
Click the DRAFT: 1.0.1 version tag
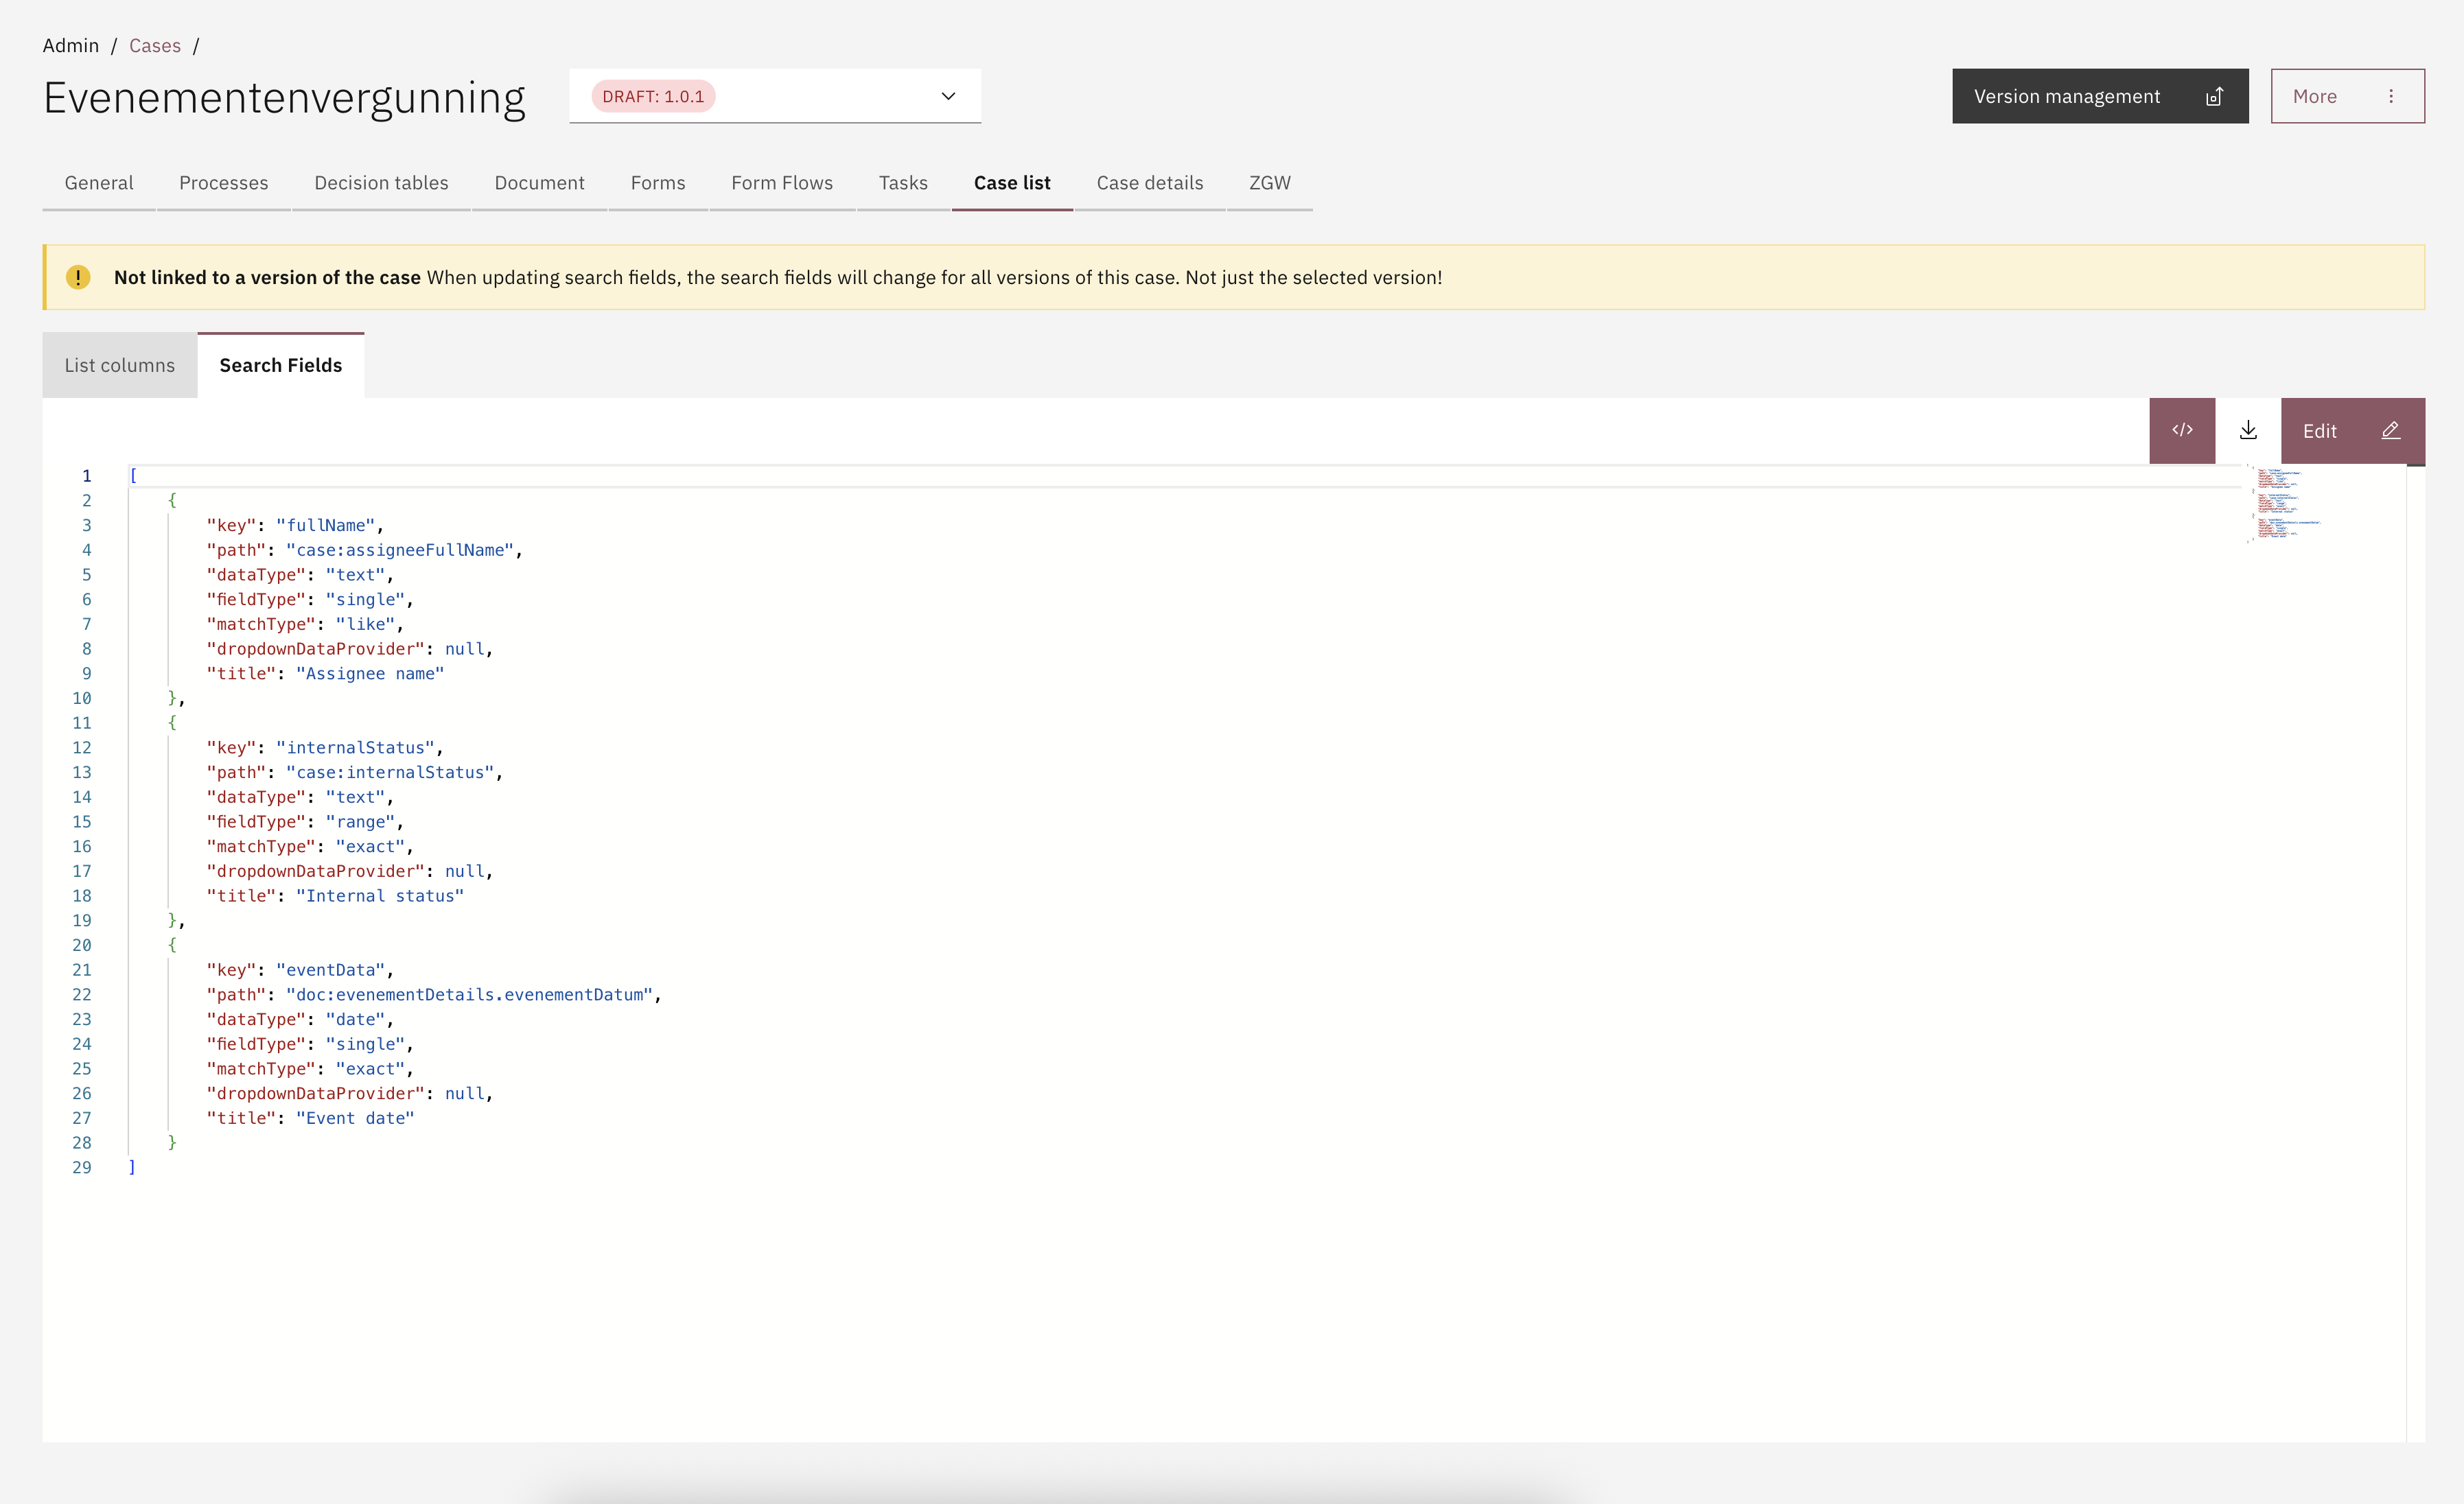653,97
